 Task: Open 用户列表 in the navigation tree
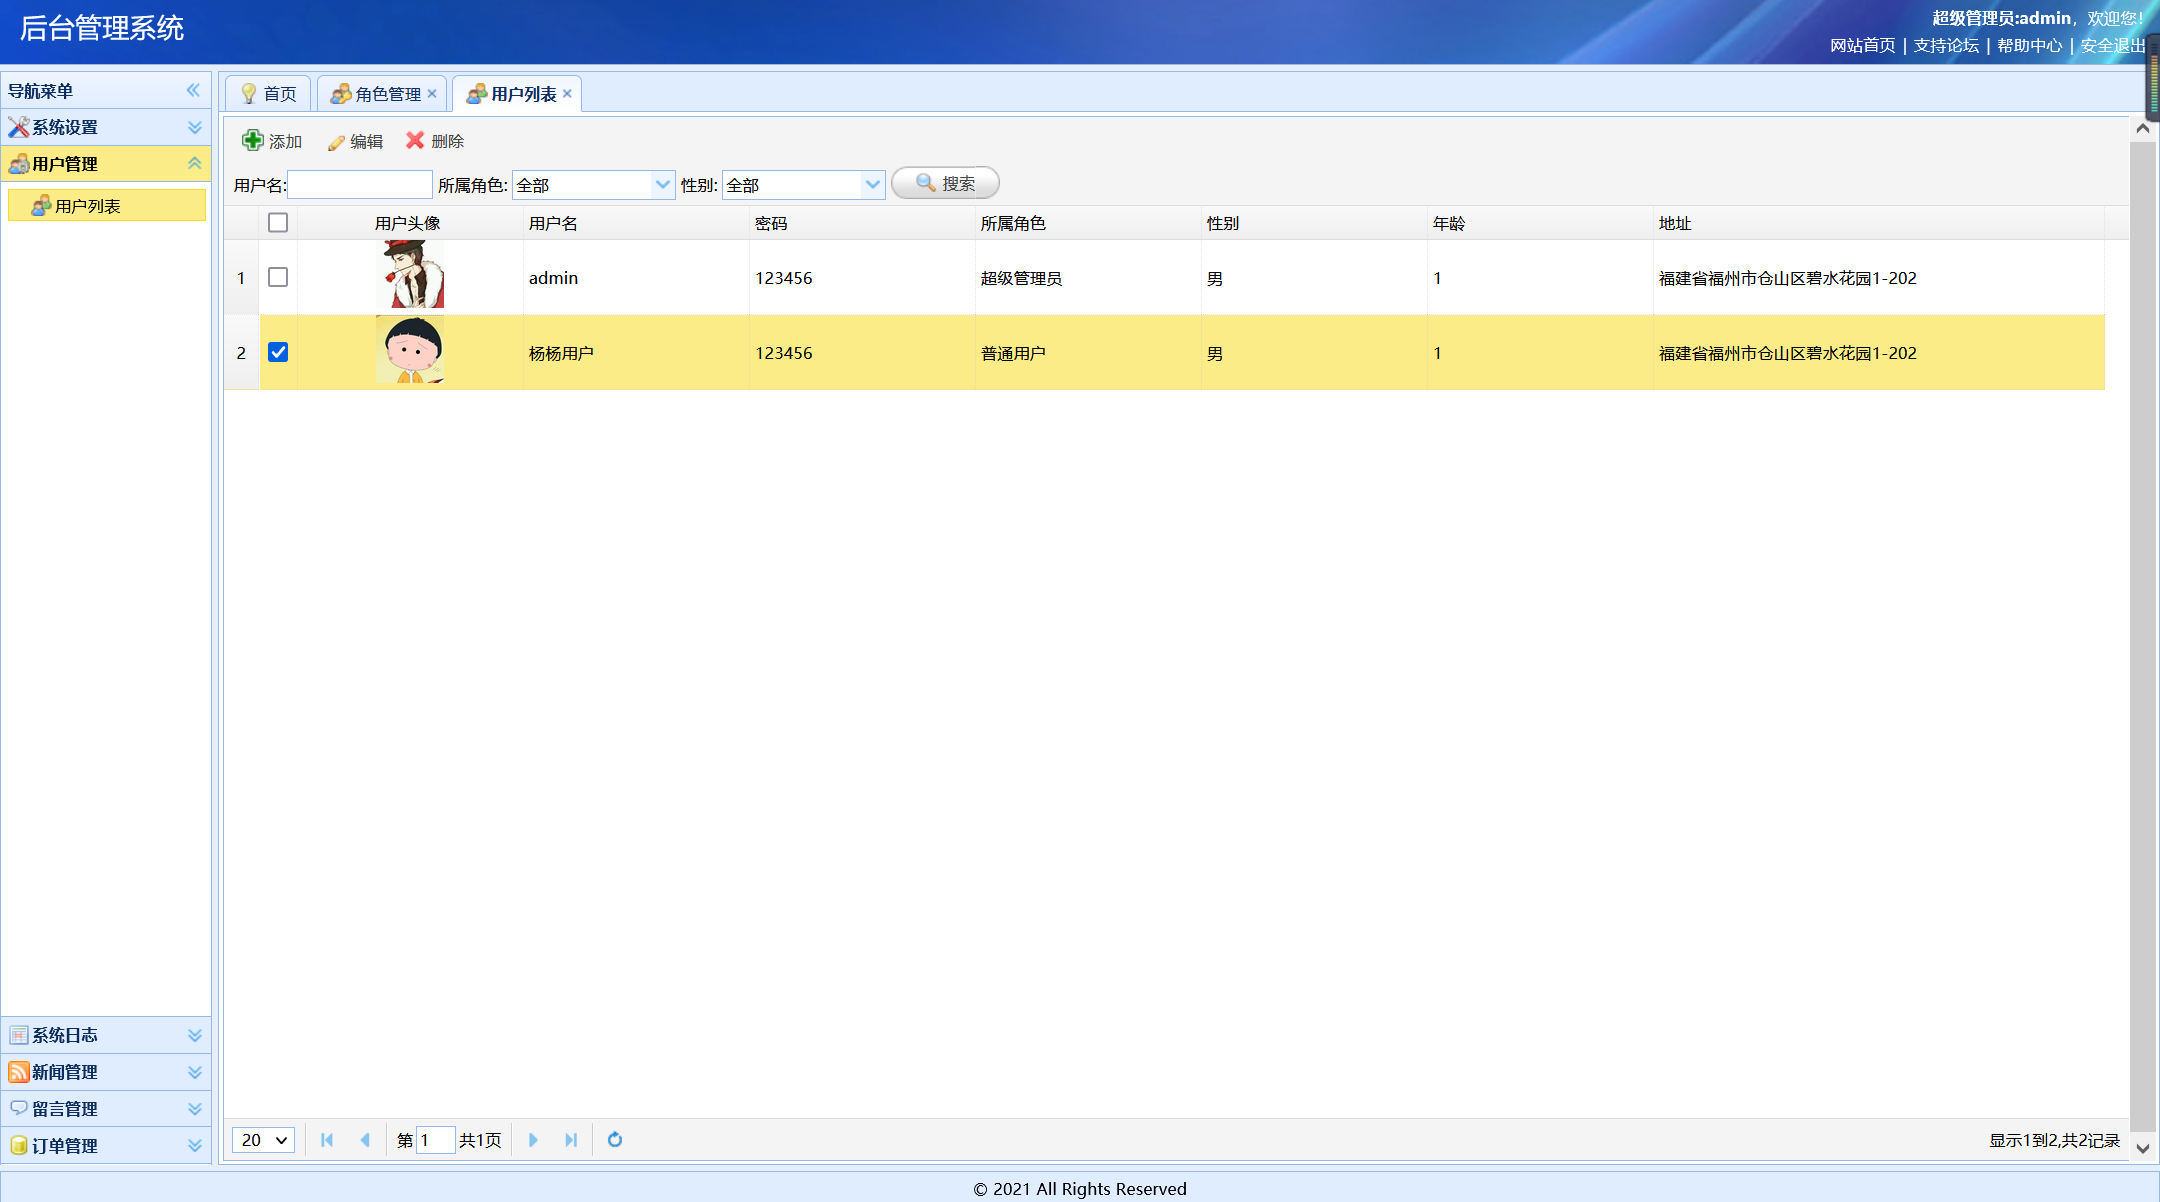(x=107, y=206)
